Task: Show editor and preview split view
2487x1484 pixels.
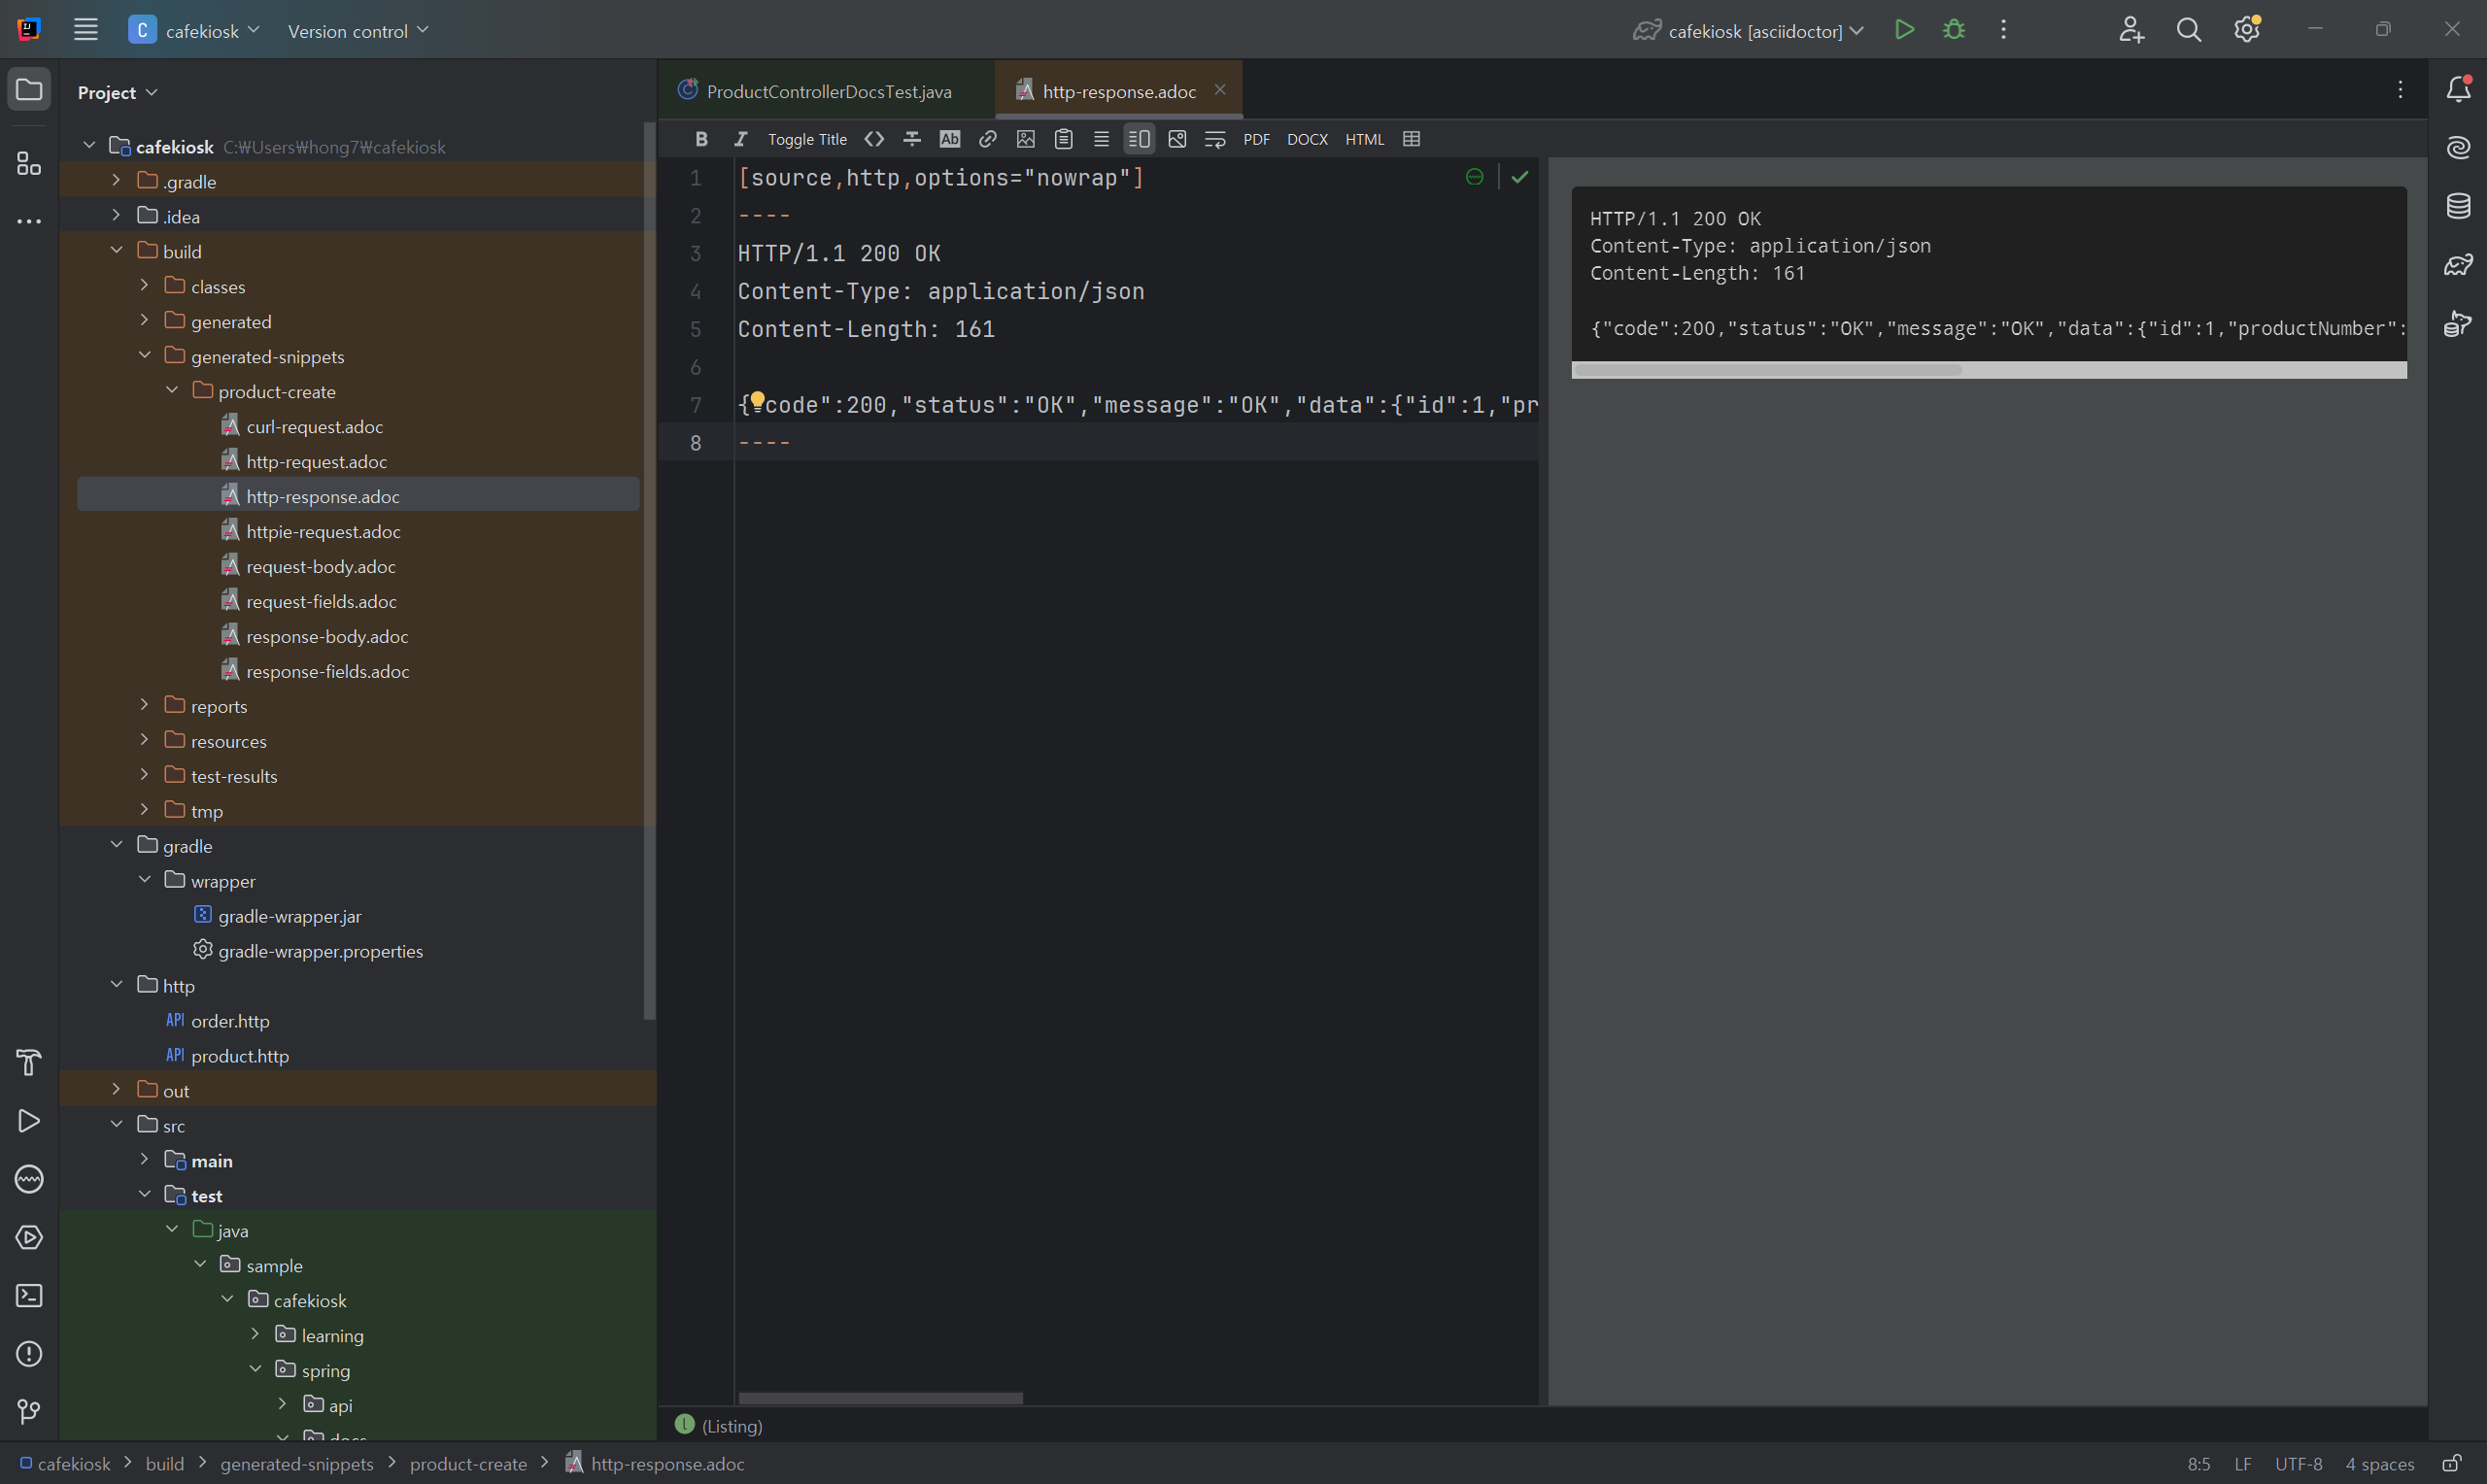Action: [1138, 139]
